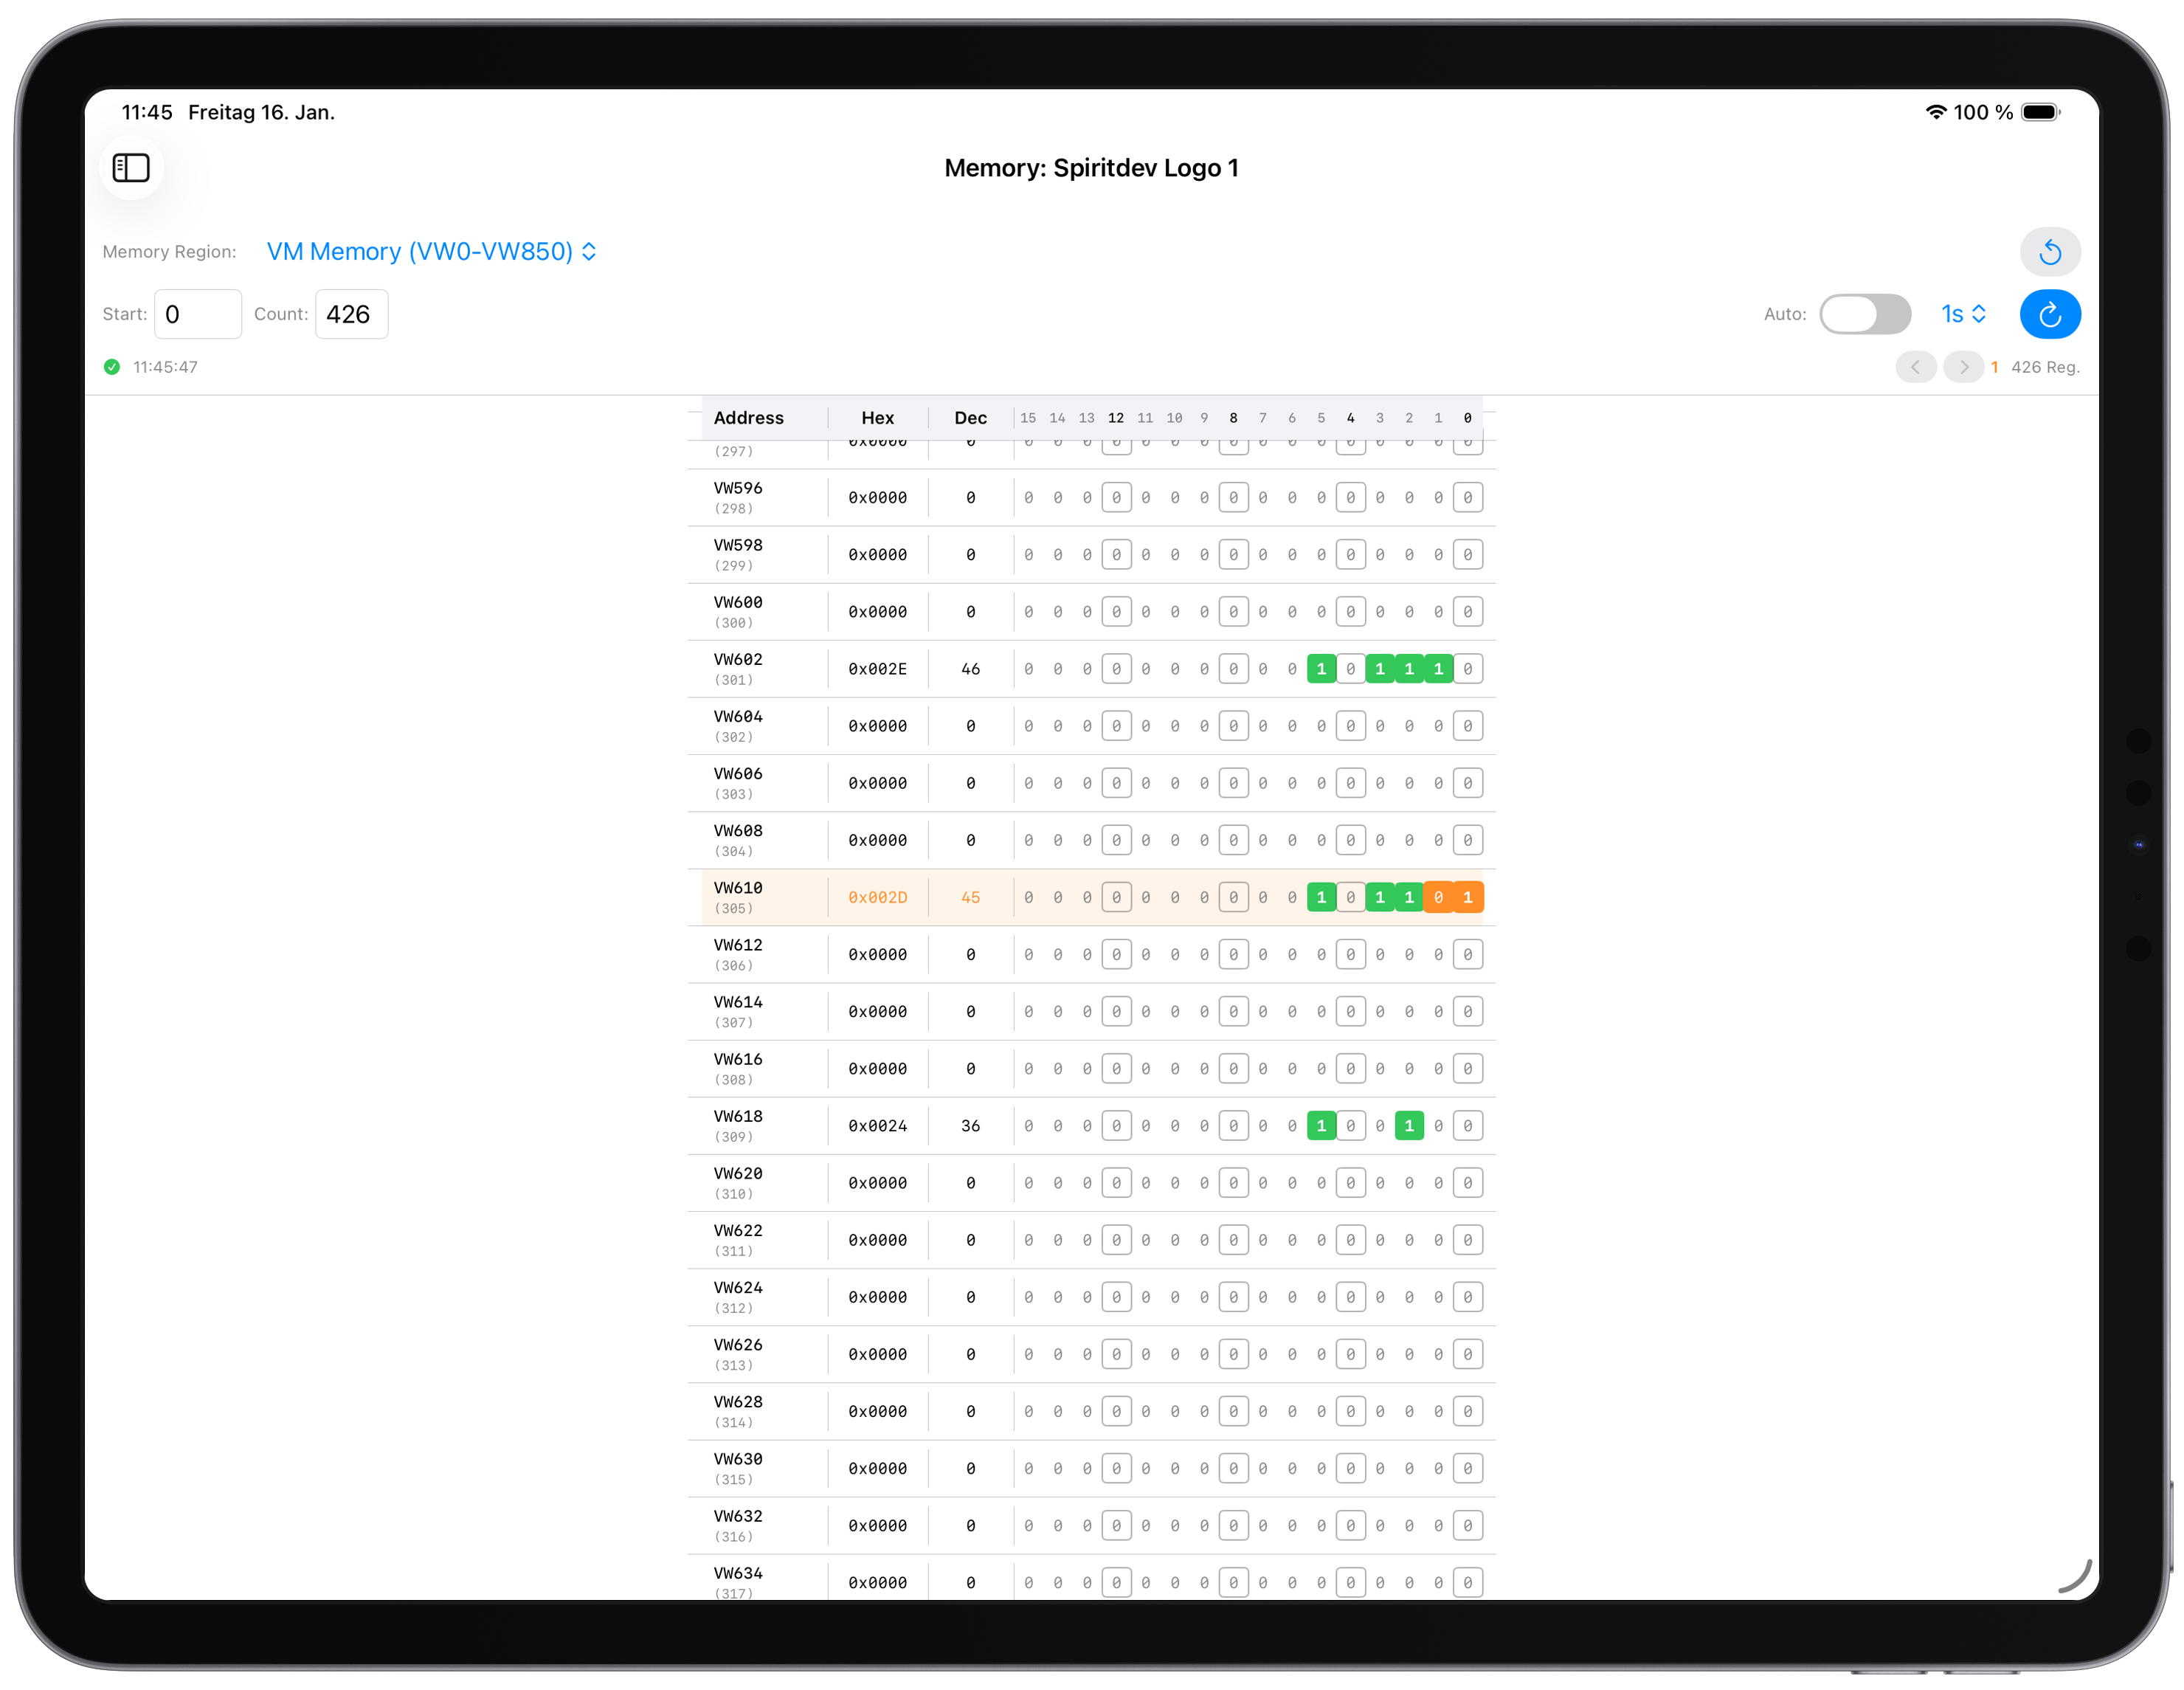Click the orange hex value 0x002D

877,897
